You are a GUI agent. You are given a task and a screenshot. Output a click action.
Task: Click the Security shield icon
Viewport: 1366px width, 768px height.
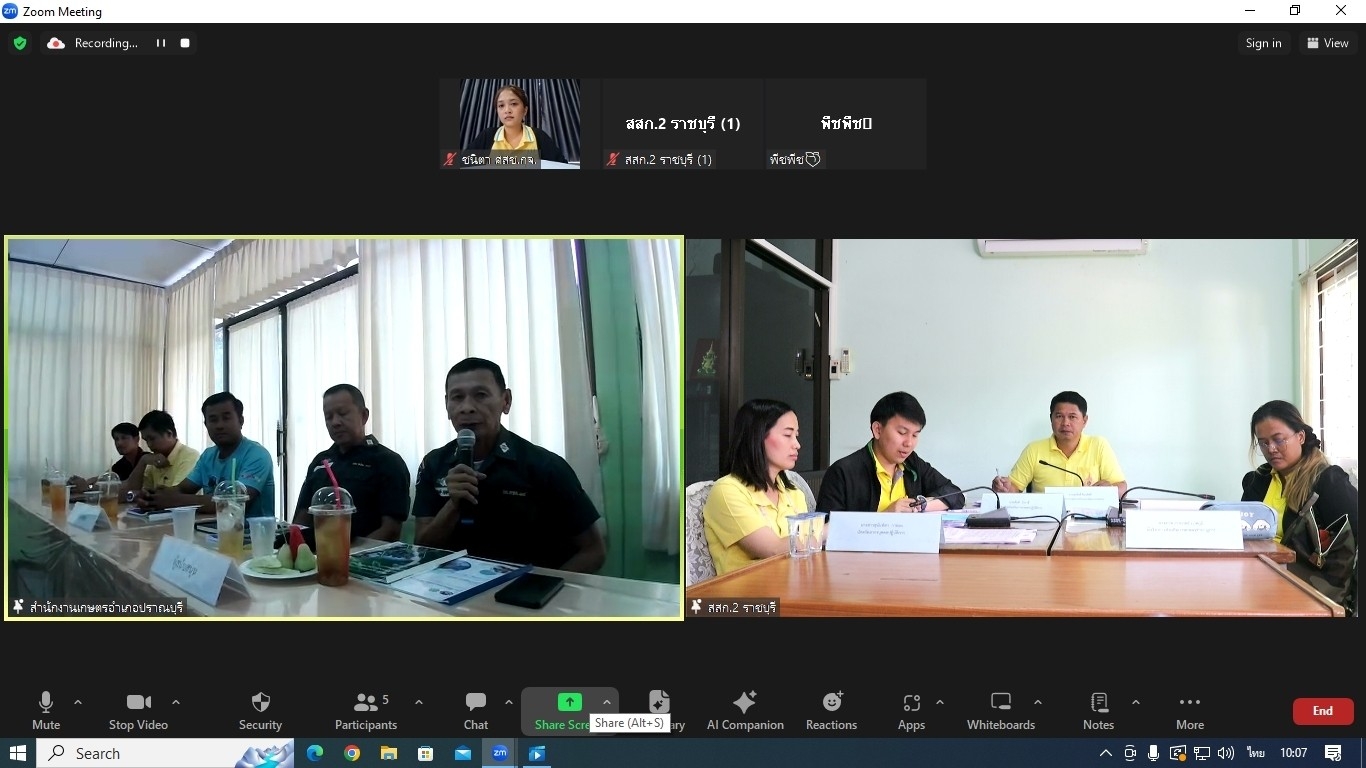[x=260, y=703]
